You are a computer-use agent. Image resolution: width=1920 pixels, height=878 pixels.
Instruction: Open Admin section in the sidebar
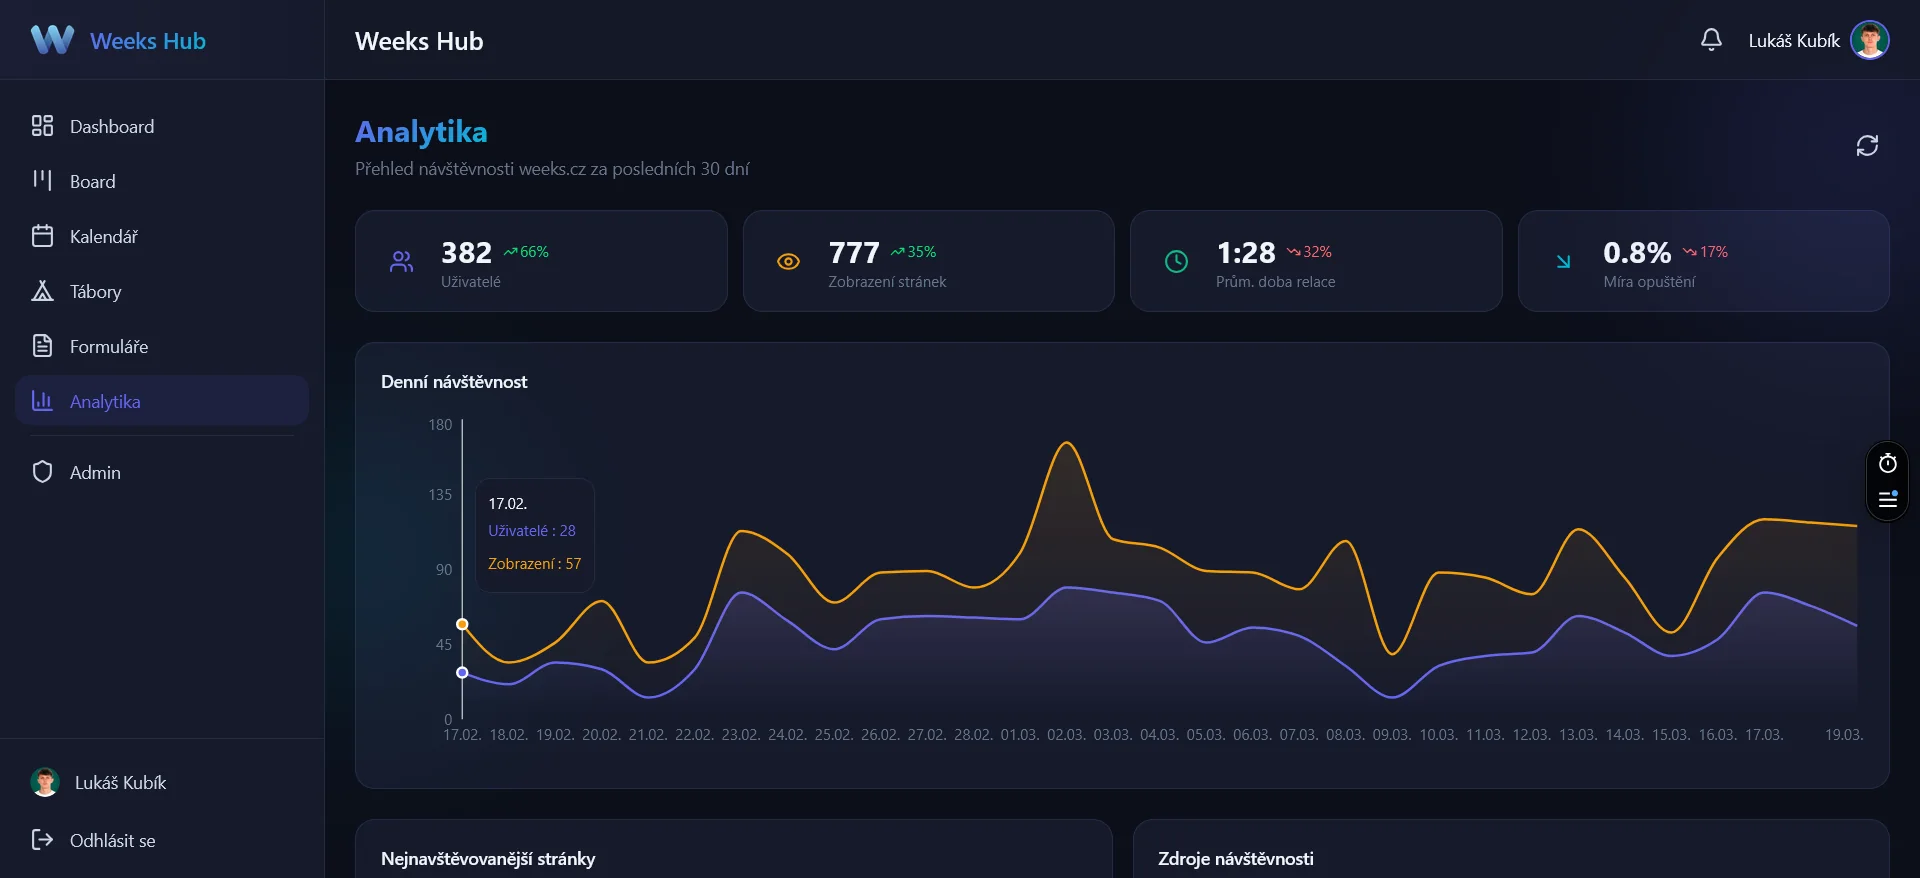click(x=161, y=472)
